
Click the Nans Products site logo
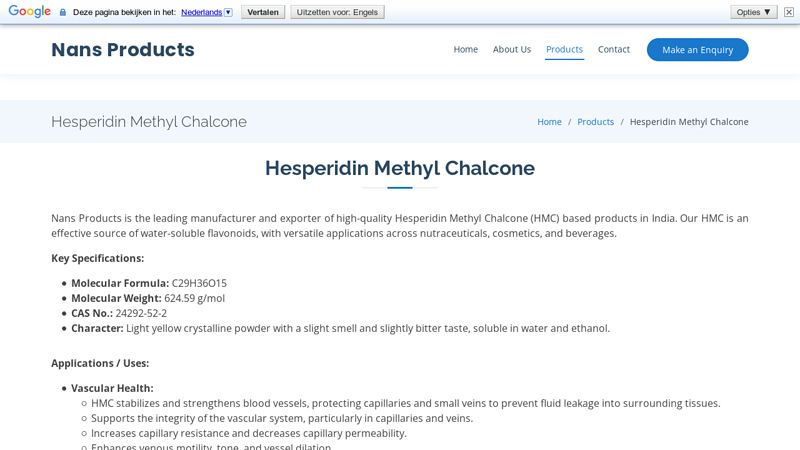[123, 50]
